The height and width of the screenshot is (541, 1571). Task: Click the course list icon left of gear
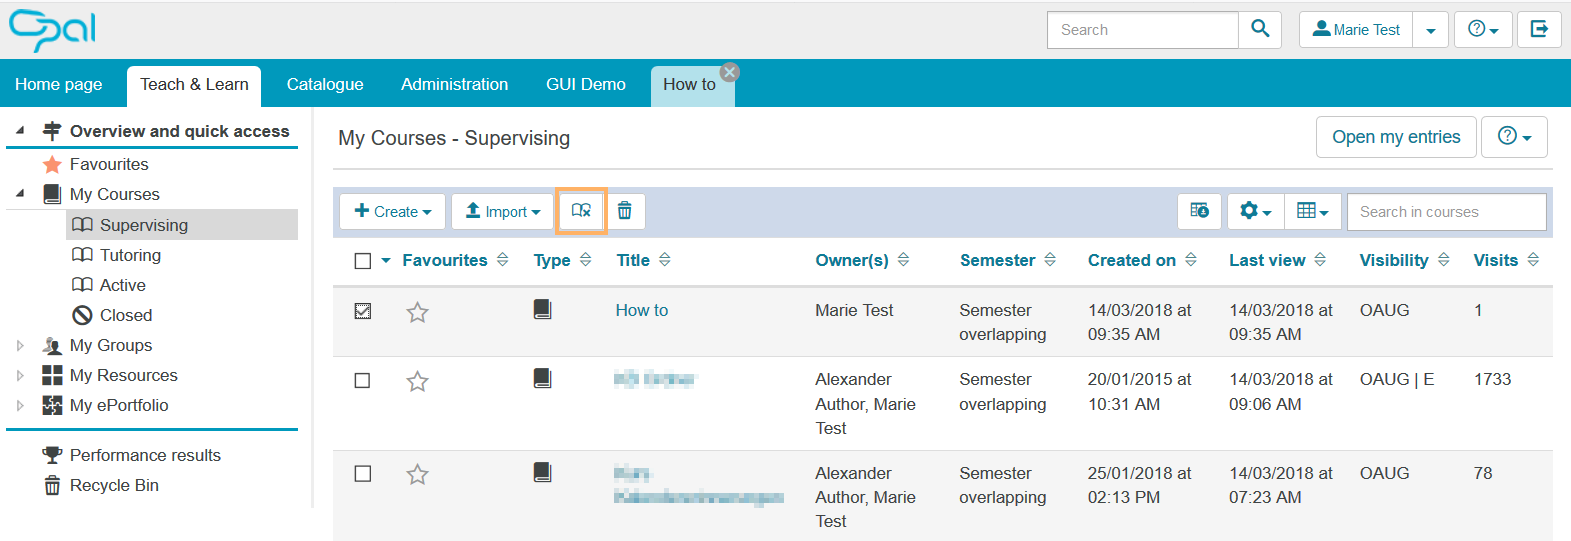pyautogui.click(x=1199, y=211)
